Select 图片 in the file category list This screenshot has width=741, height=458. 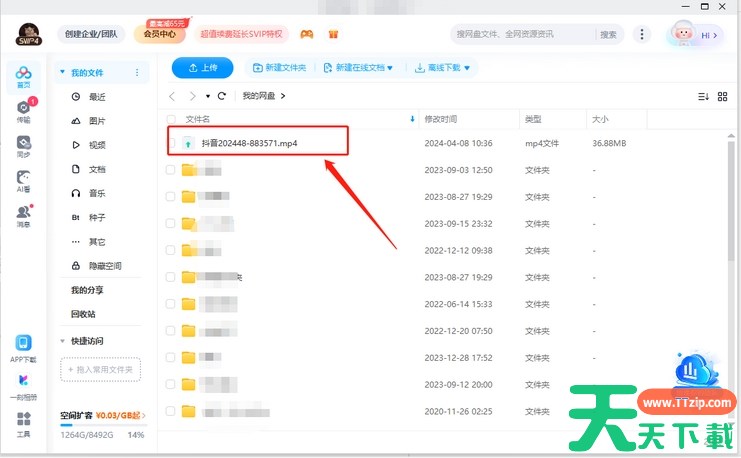coord(97,121)
